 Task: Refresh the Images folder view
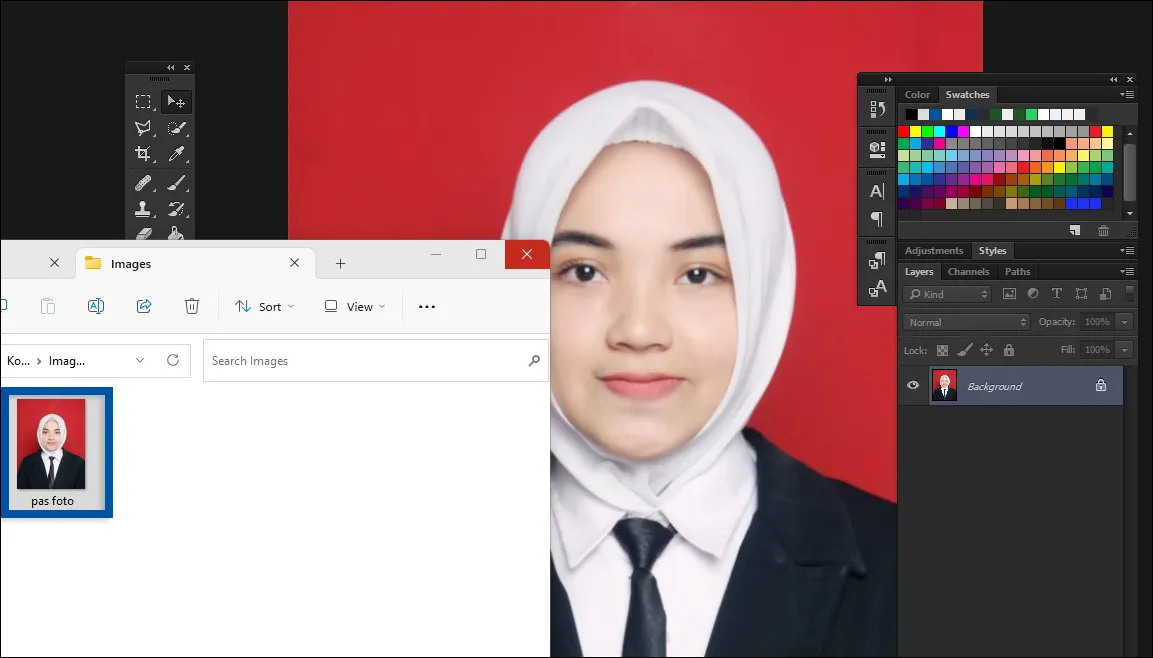(172, 360)
